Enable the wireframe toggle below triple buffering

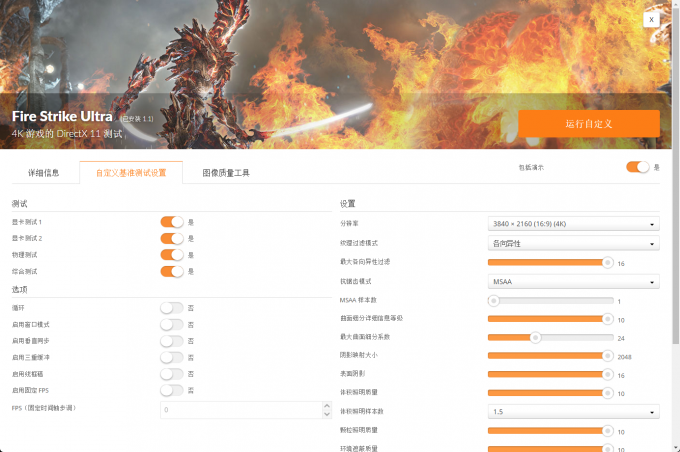click(x=172, y=374)
